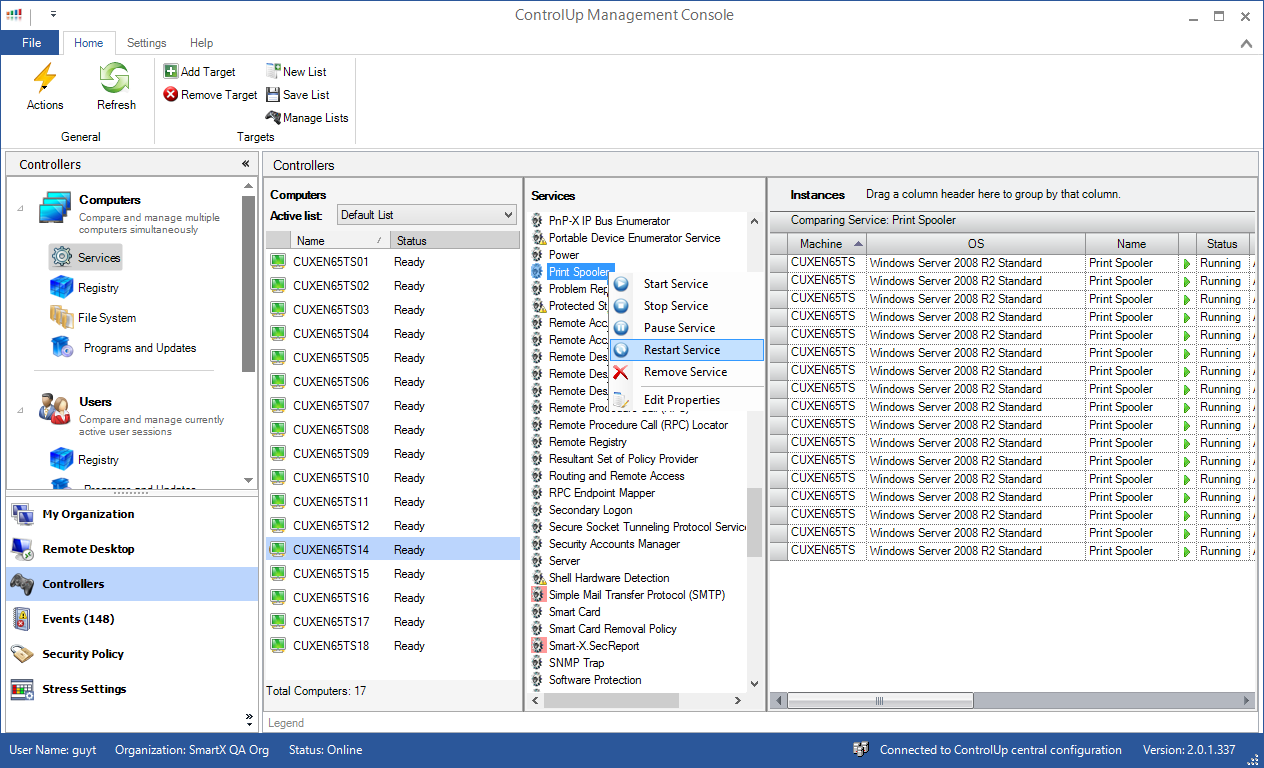Collapse the Users tree section
The height and width of the screenshot is (768, 1264).
pyautogui.click(x=21, y=410)
